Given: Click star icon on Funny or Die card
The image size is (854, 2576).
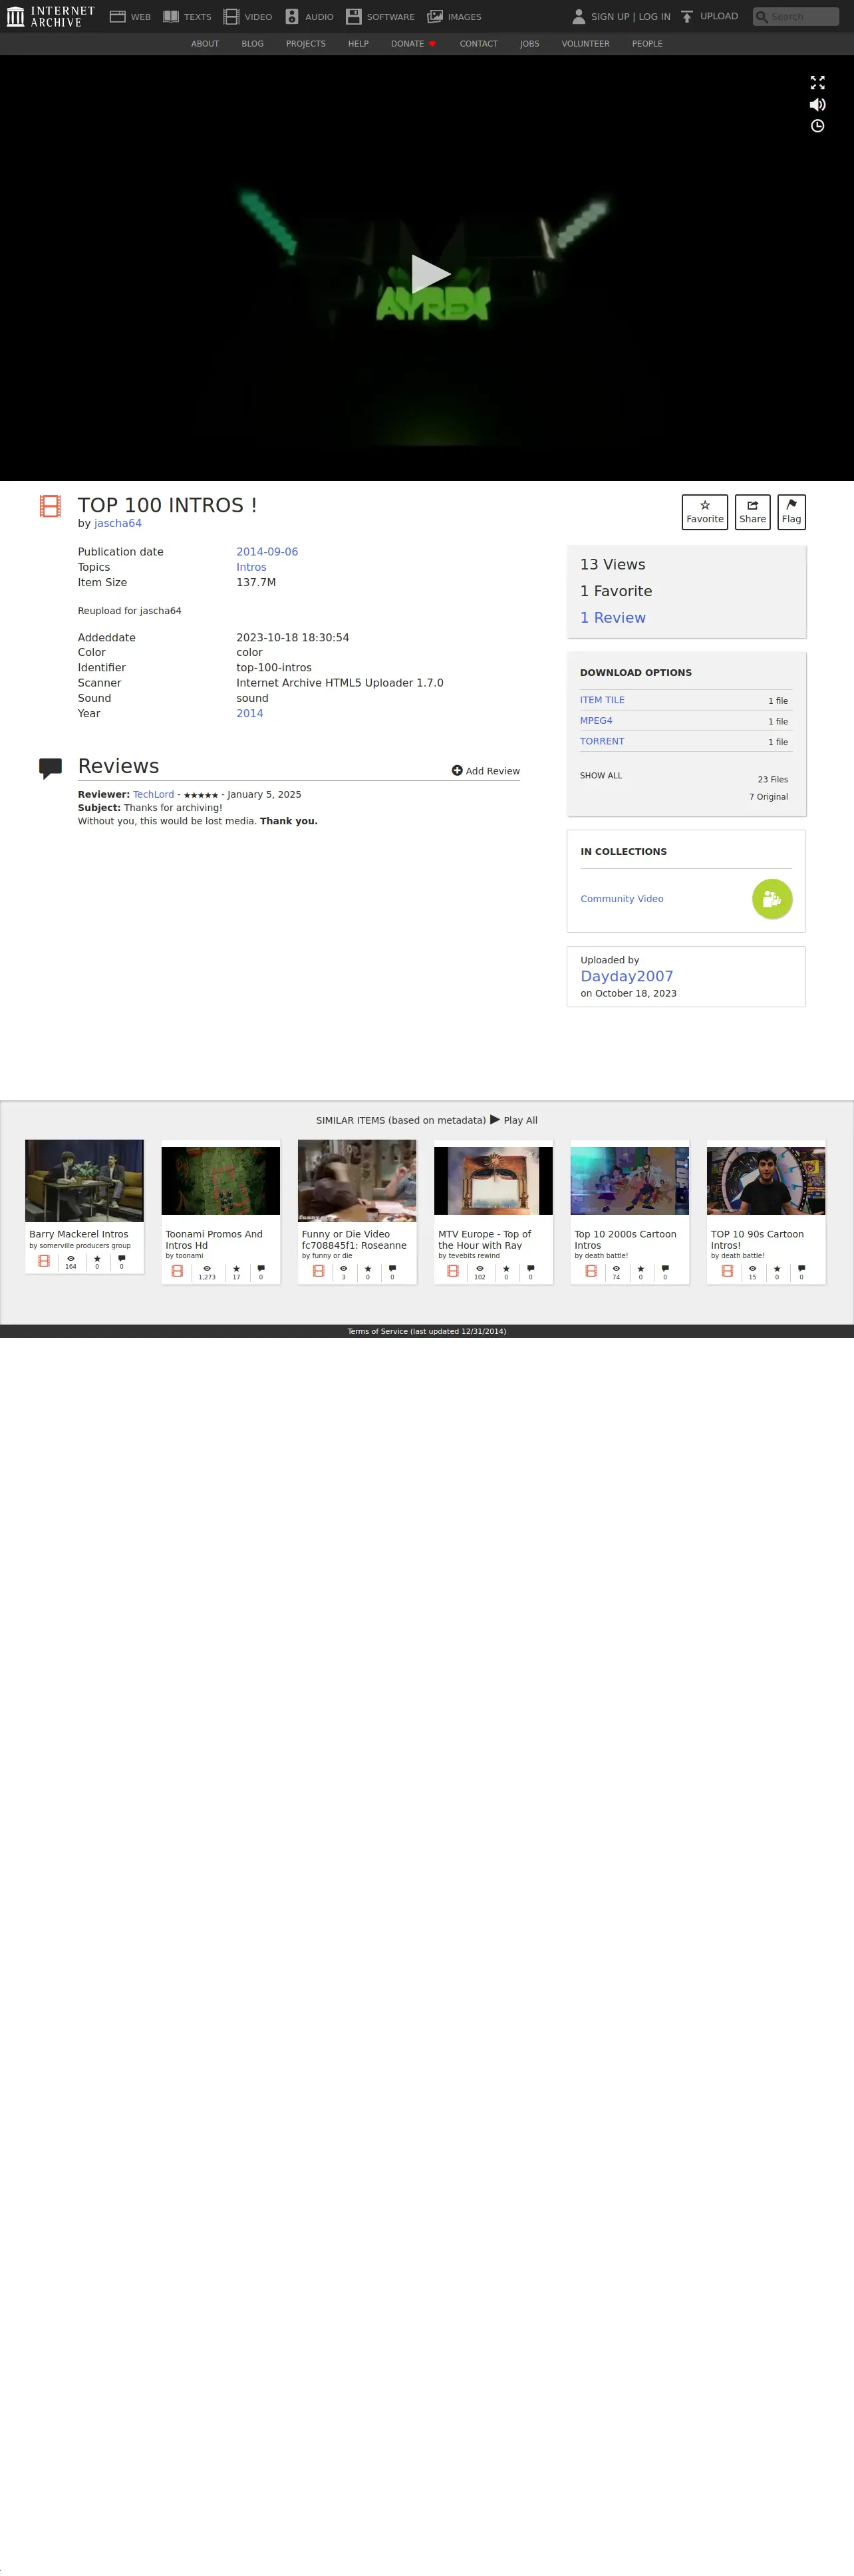Looking at the screenshot, I should coord(368,1268).
